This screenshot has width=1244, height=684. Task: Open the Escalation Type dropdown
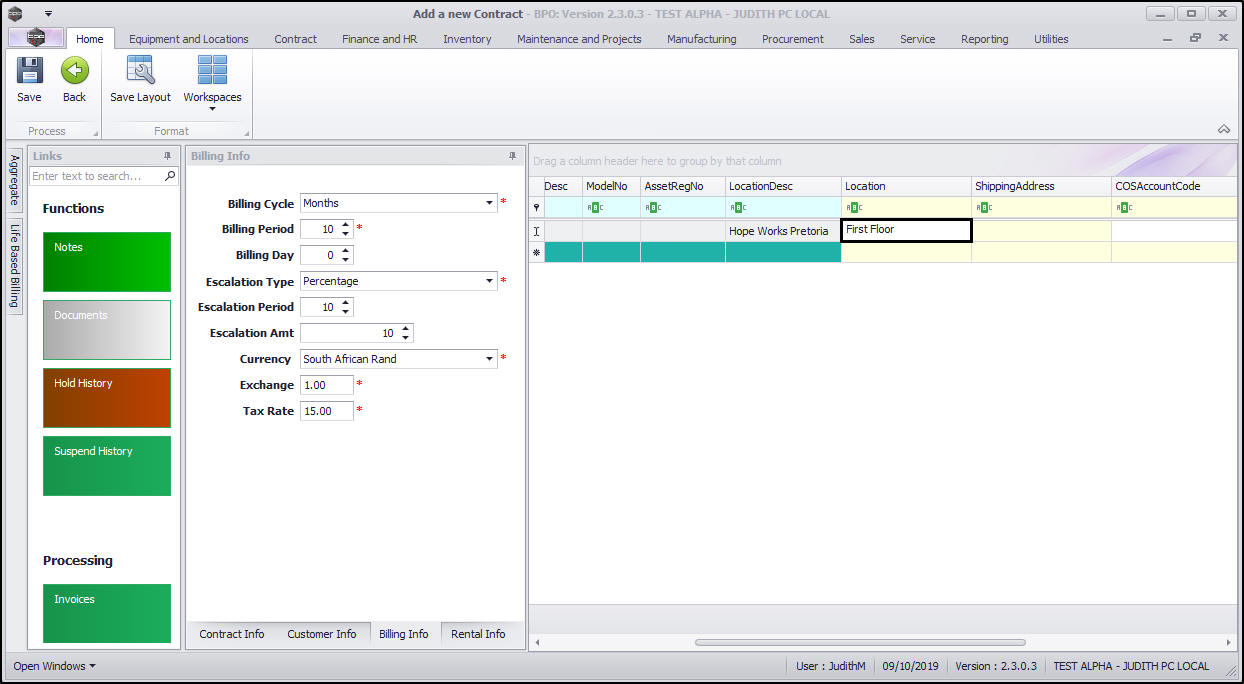coord(490,281)
